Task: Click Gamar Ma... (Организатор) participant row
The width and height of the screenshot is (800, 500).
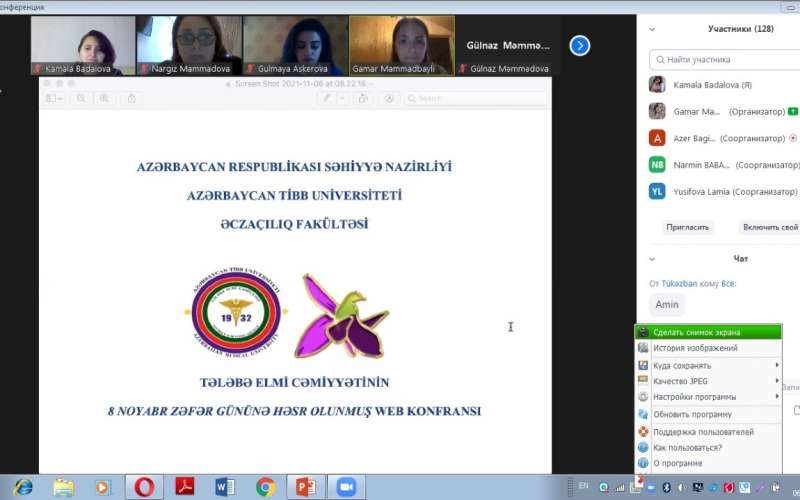Action: point(723,111)
